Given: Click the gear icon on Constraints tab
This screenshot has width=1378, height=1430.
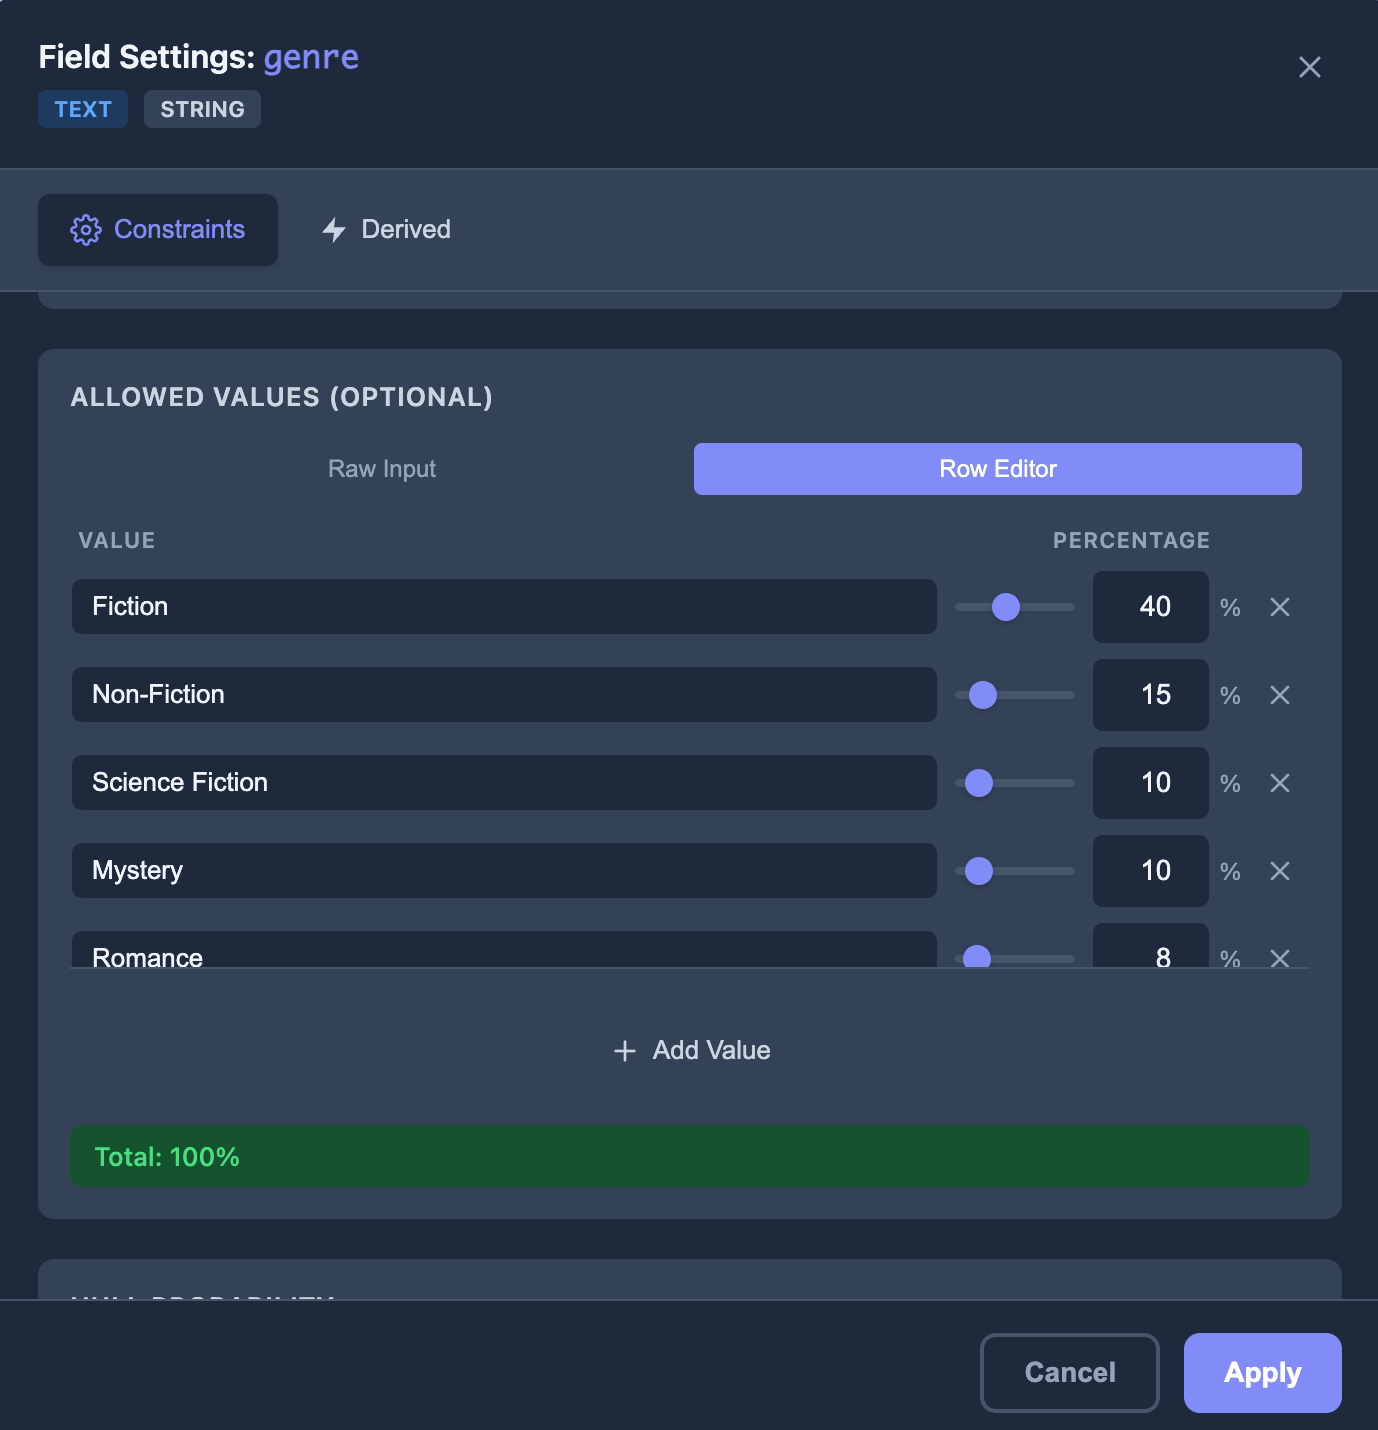Looking at the screenshot, I should [x=86, y=229].
